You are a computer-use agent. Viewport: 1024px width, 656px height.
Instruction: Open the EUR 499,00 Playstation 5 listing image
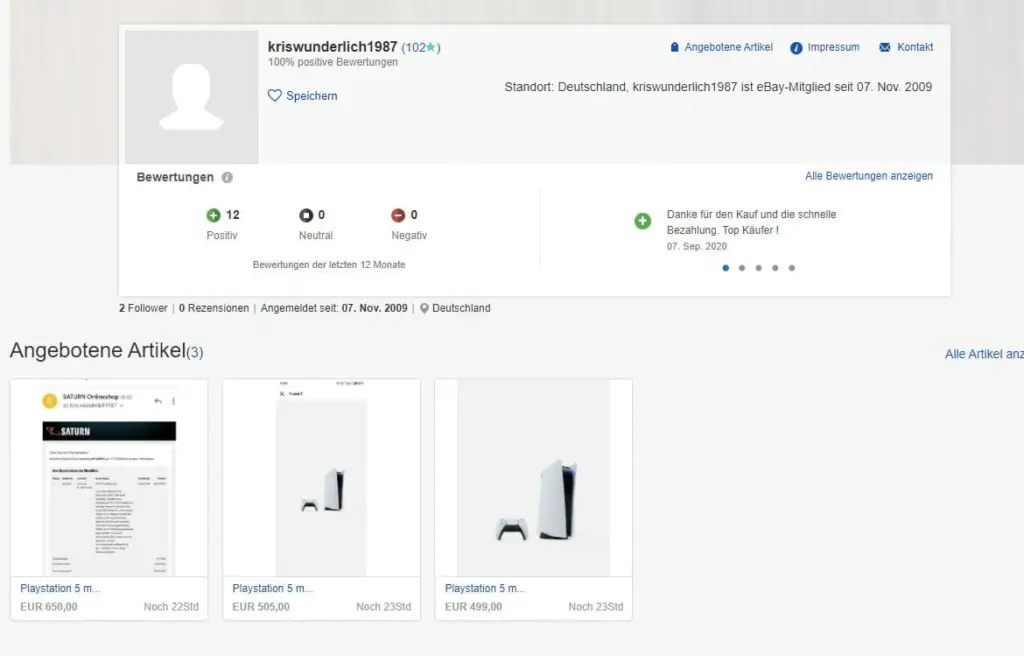tap(533, 478)
